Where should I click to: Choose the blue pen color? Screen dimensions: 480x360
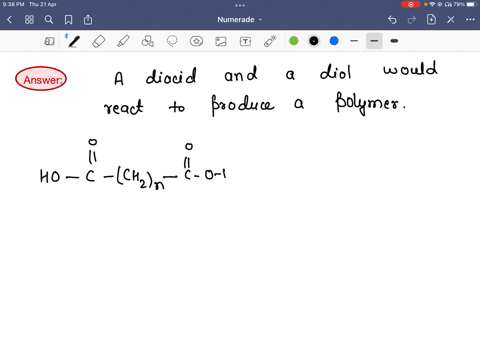point(334,41)
